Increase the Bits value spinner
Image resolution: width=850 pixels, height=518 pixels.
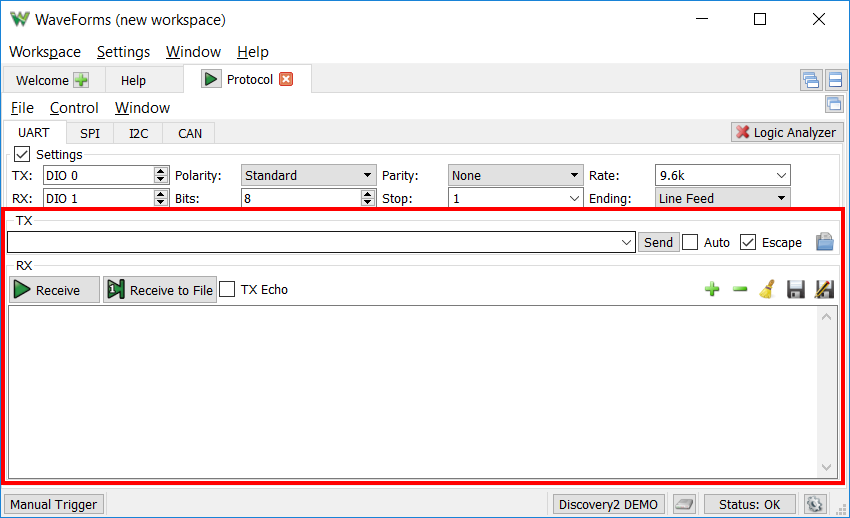368,194
